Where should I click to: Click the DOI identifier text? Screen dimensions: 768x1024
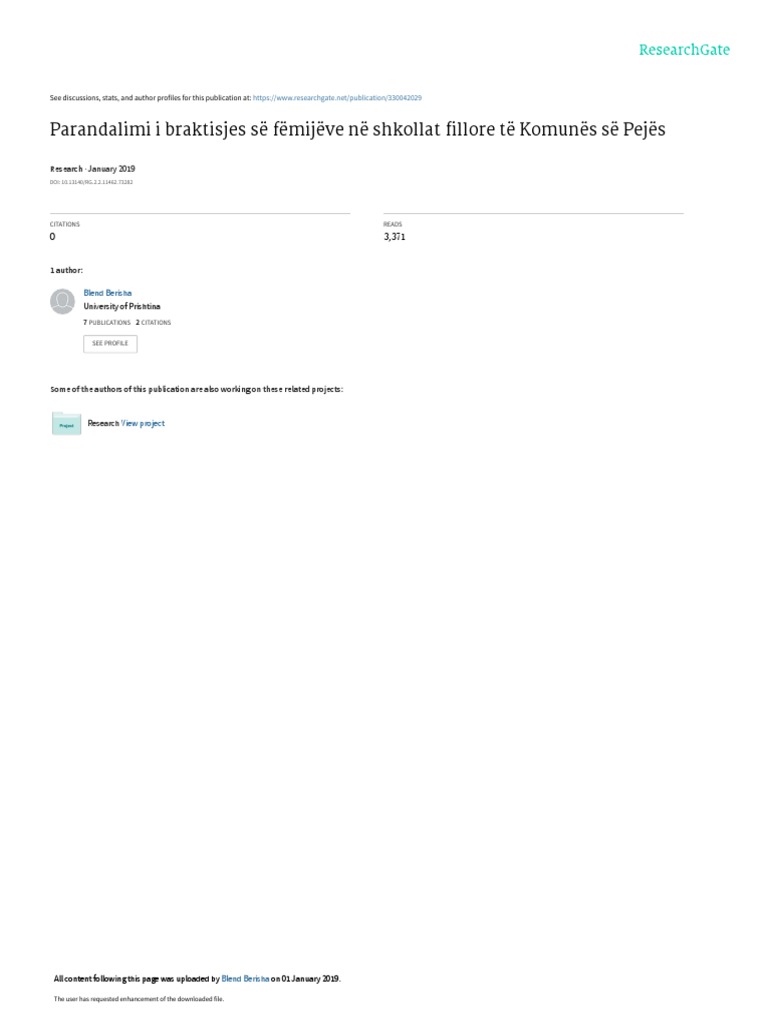[x=91, y=182]
